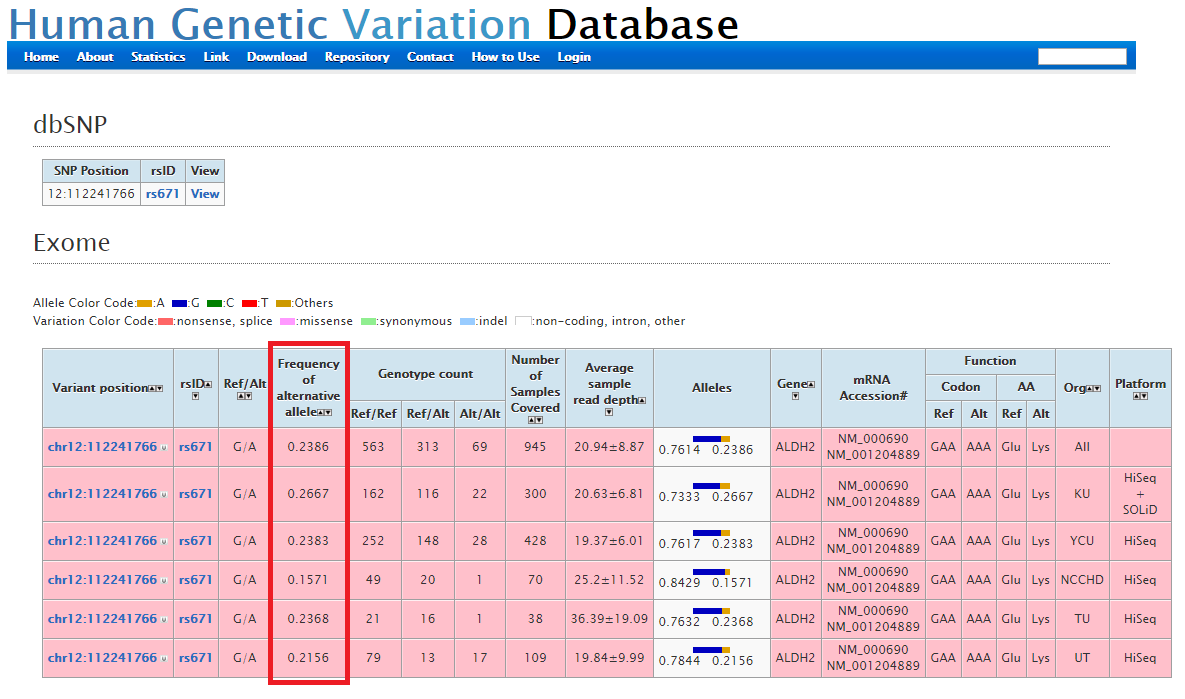This screenshot has height=699, width=1185.
Task: Sort Average sample read depth descending
Action: 608,412
